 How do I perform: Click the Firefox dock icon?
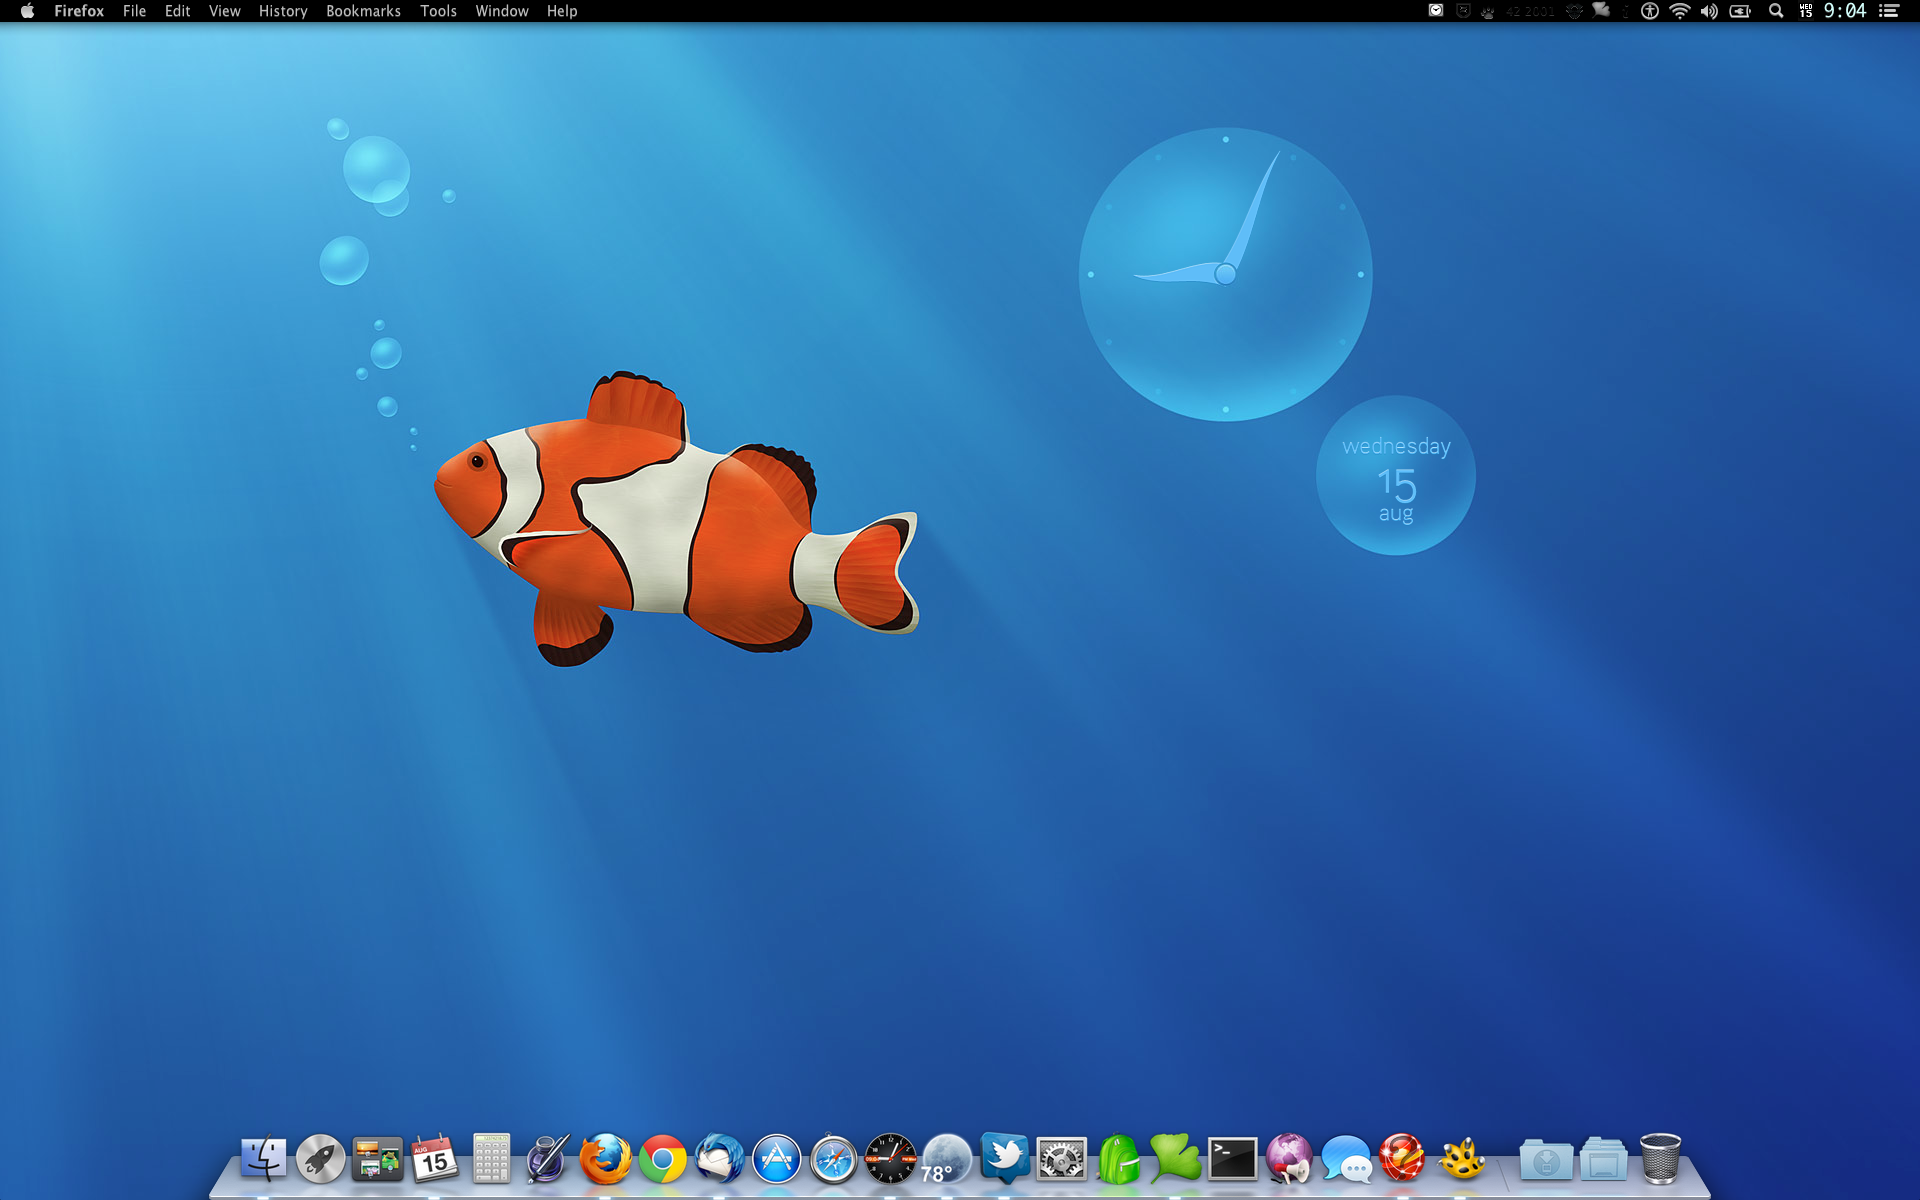click(x=605, y=1159)
